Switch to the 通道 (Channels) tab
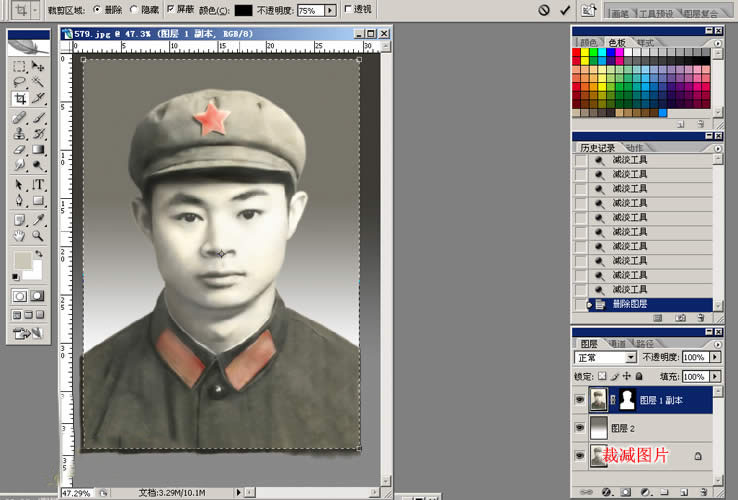738x500 pixels. tap(619, 342)
